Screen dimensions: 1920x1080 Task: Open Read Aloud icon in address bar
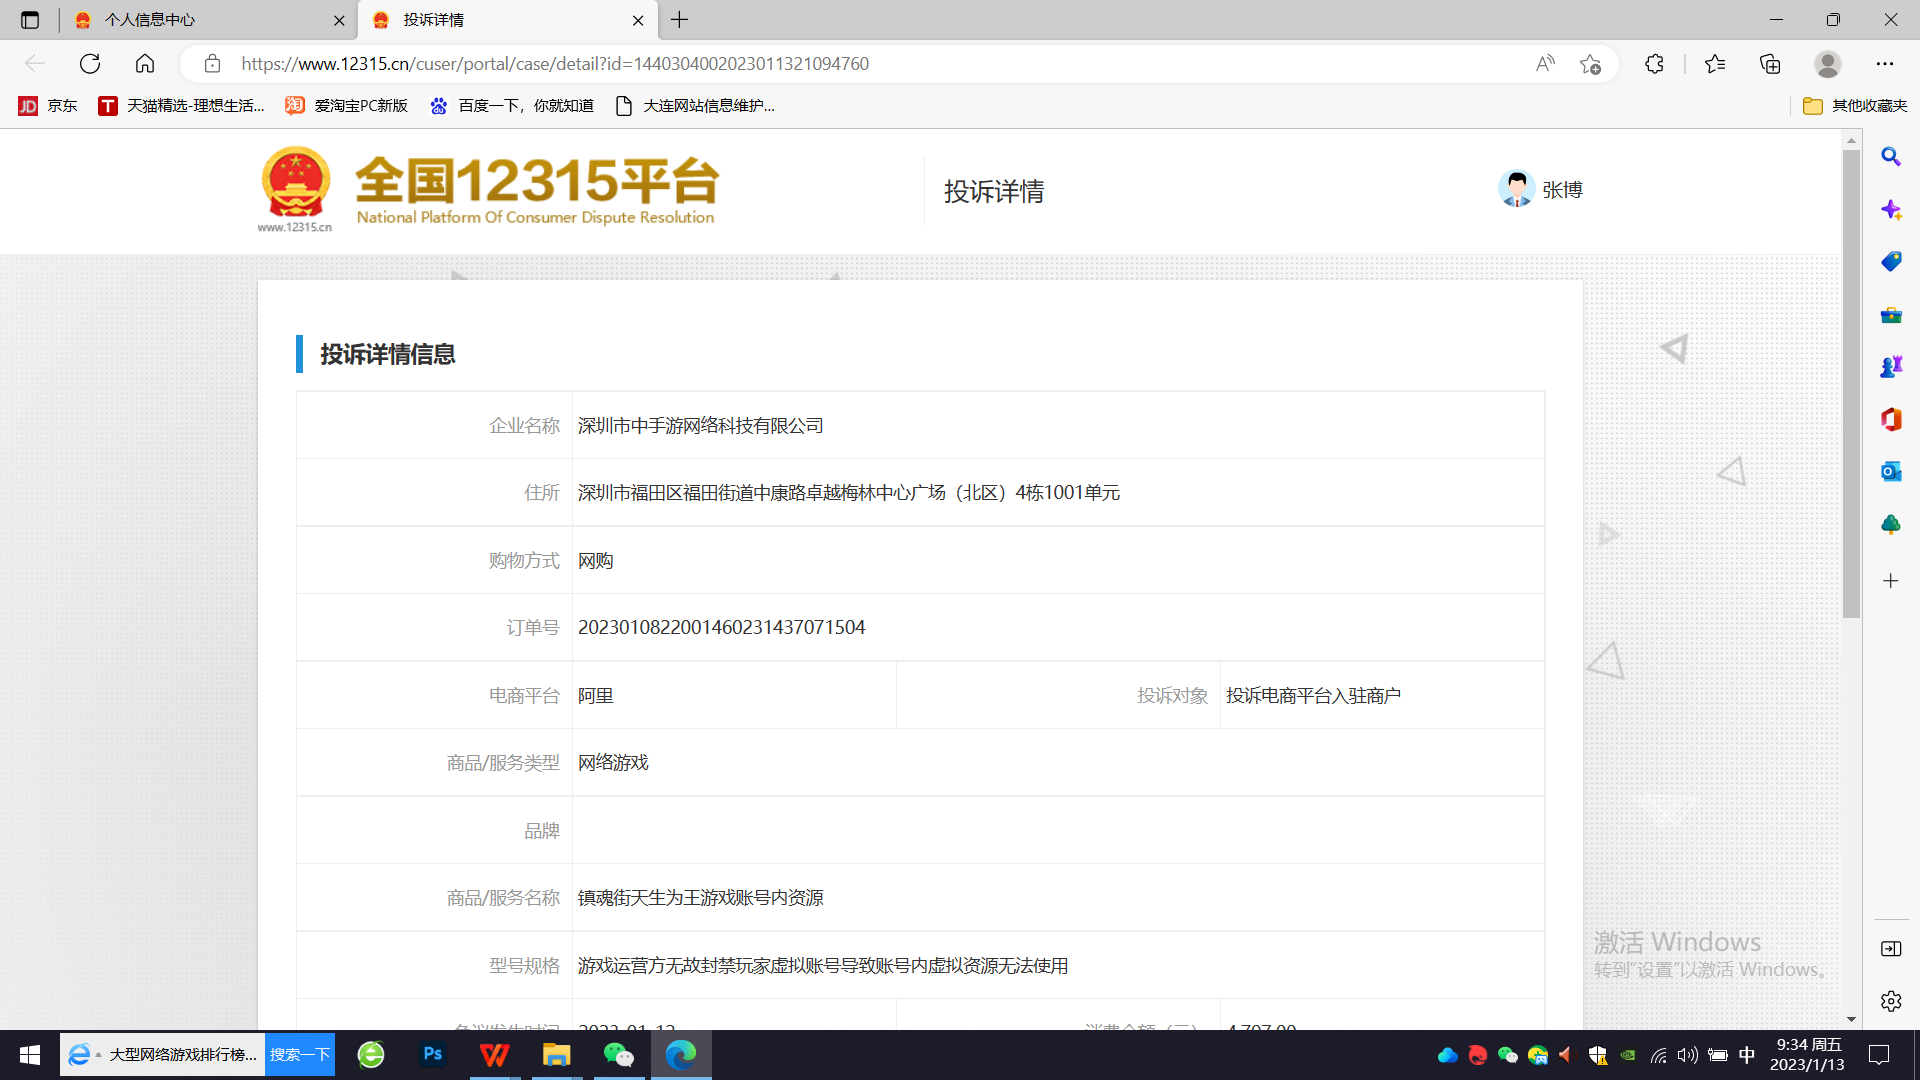pos(1545,64)
